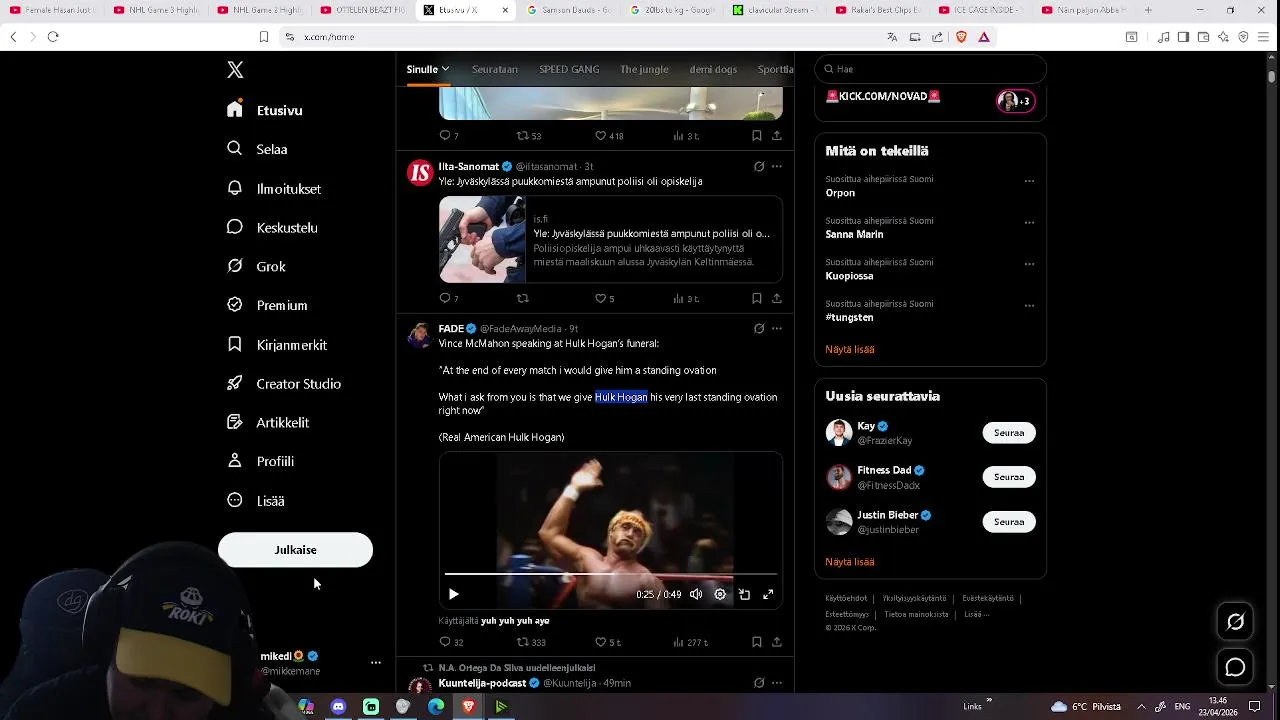The image size is (1280, 720).
Task: Open more options on Ilta-Sanomat post
Action: 776,167
